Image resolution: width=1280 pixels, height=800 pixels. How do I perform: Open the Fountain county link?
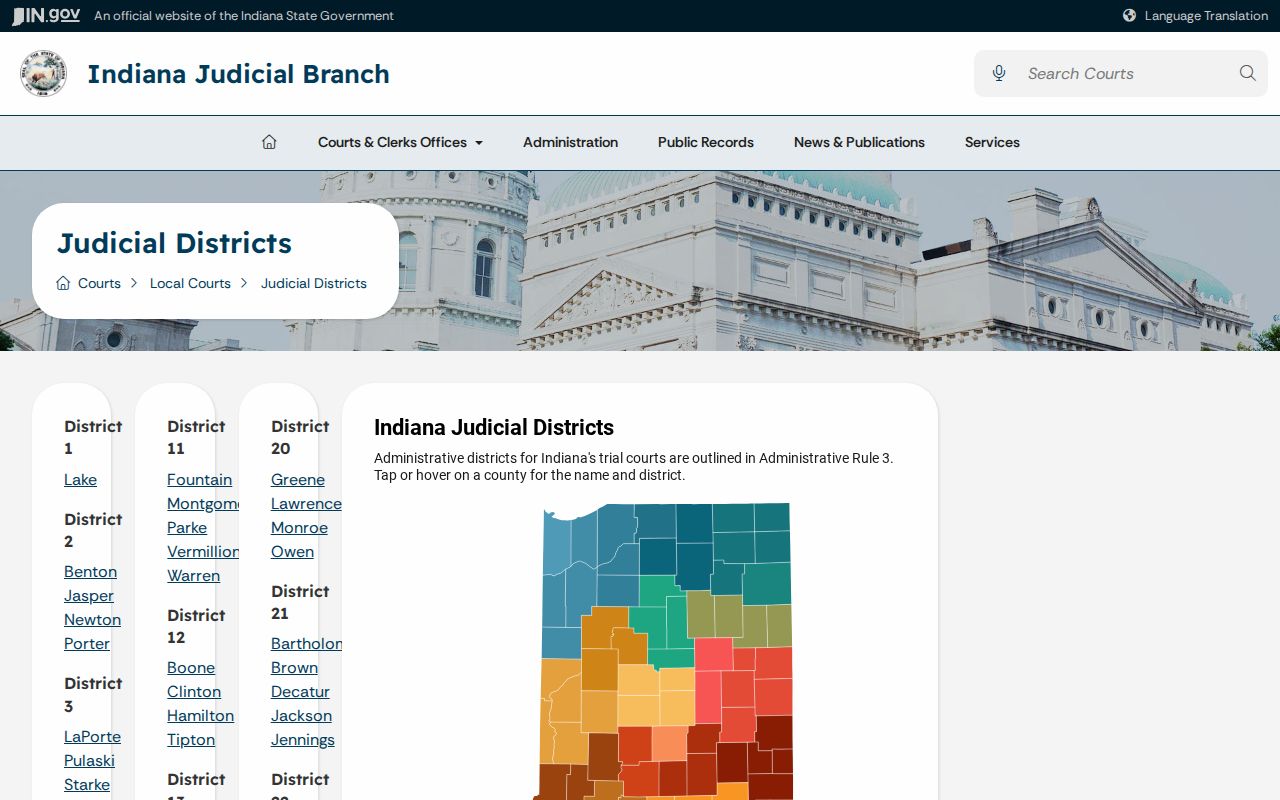pyautogui.click(x=199, y=480)
